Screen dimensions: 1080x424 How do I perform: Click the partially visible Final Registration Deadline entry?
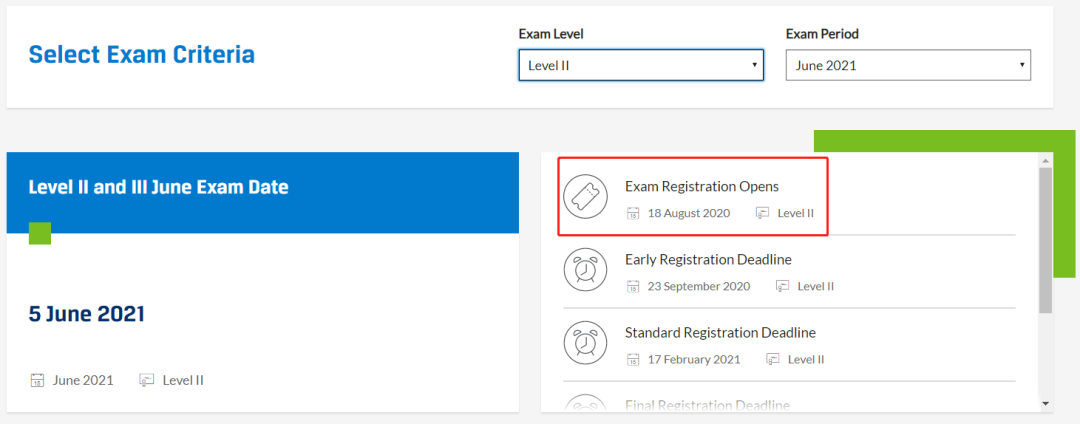click(707, 405)
